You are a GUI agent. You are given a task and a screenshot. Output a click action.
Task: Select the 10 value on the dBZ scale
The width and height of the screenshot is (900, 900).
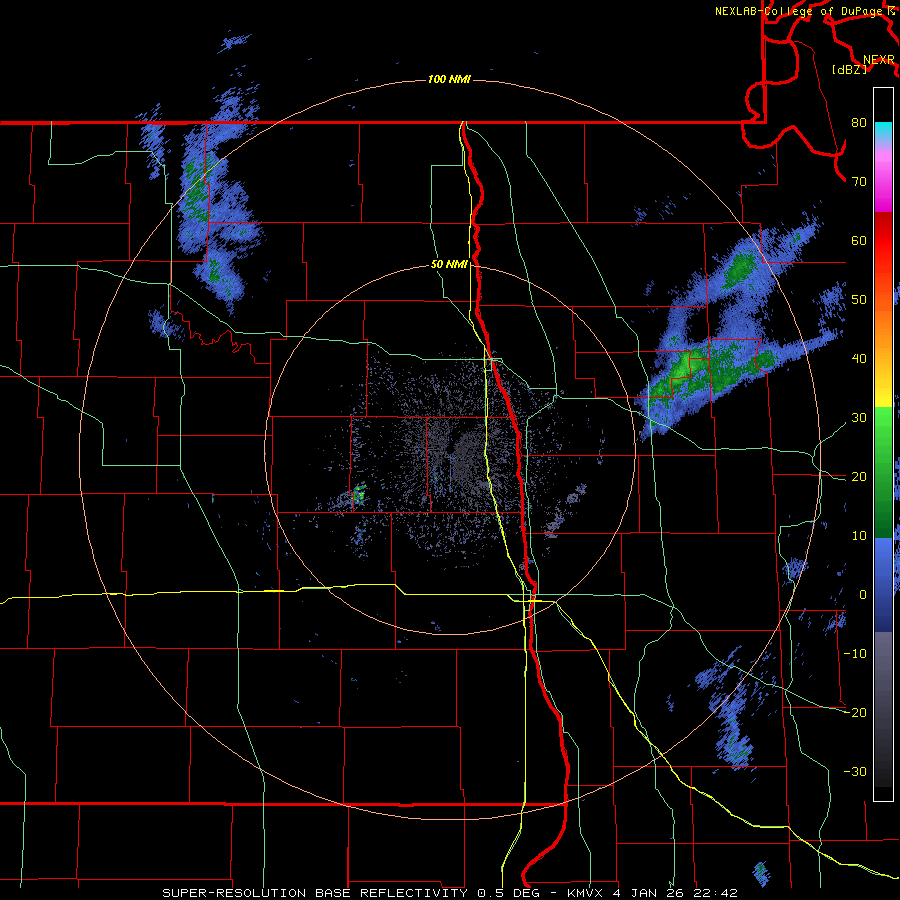point(859,536)
